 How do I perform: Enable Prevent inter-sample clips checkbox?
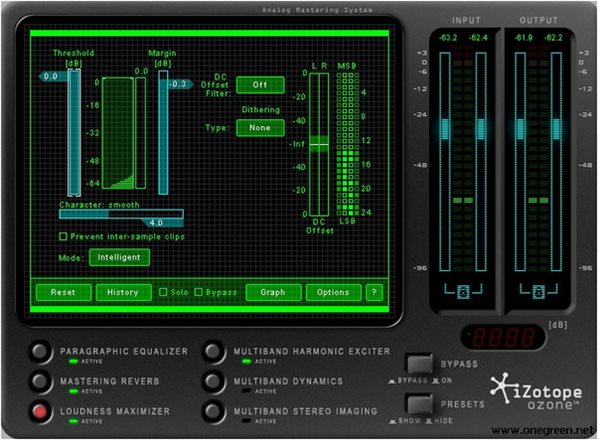coord(64,237)
